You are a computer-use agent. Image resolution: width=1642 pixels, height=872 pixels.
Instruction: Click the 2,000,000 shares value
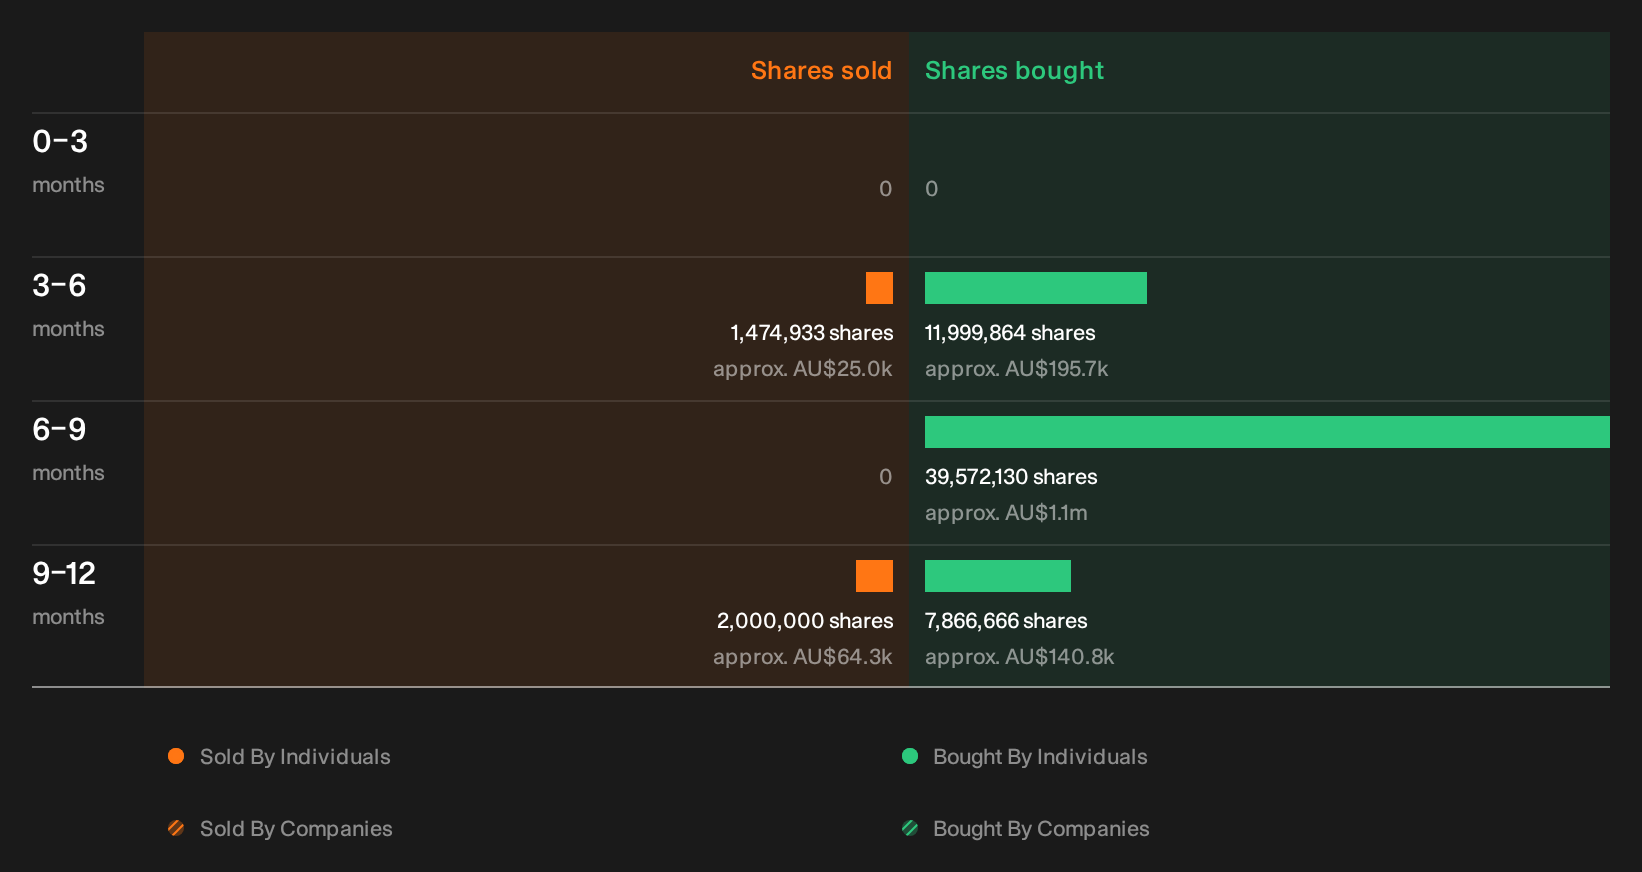tap(805, 621)
